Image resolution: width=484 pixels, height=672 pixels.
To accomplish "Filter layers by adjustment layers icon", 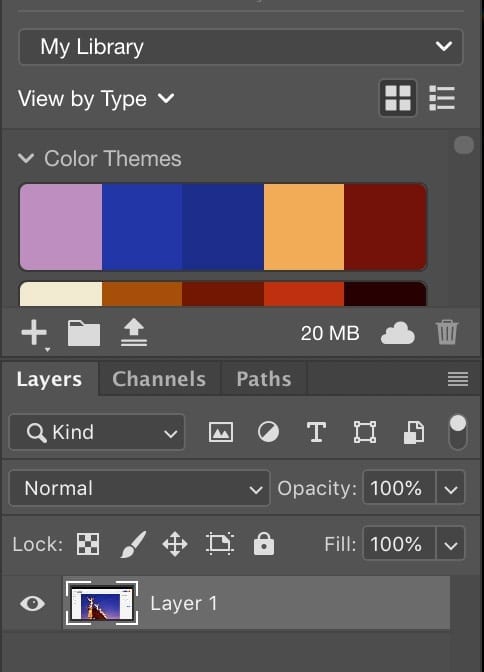I will (268, 432).
